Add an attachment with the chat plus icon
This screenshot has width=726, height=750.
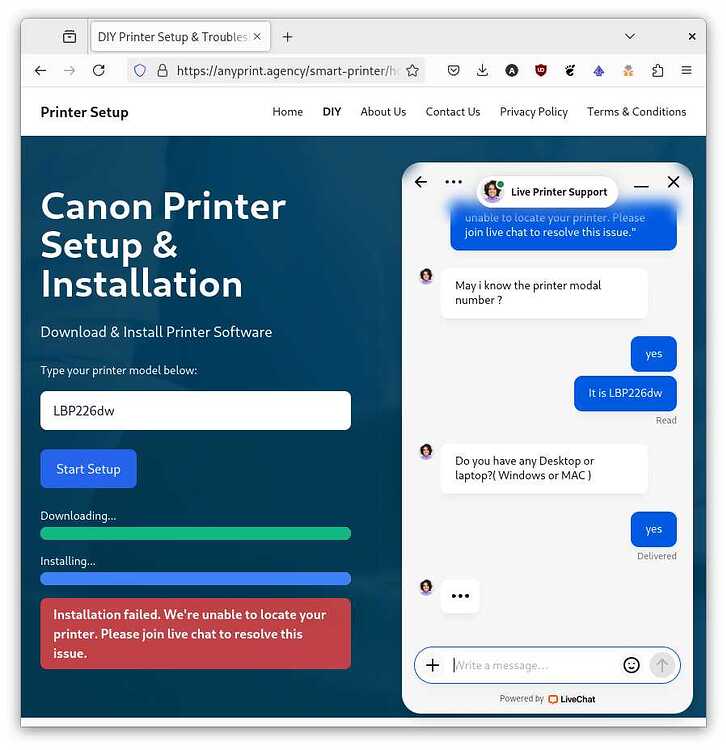[x=432, y=665]
